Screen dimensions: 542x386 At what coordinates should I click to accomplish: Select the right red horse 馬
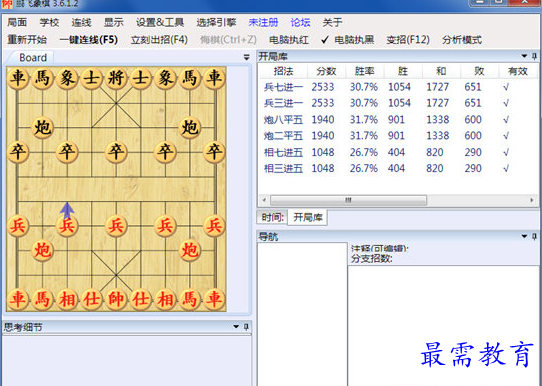(x=190, y=299)
